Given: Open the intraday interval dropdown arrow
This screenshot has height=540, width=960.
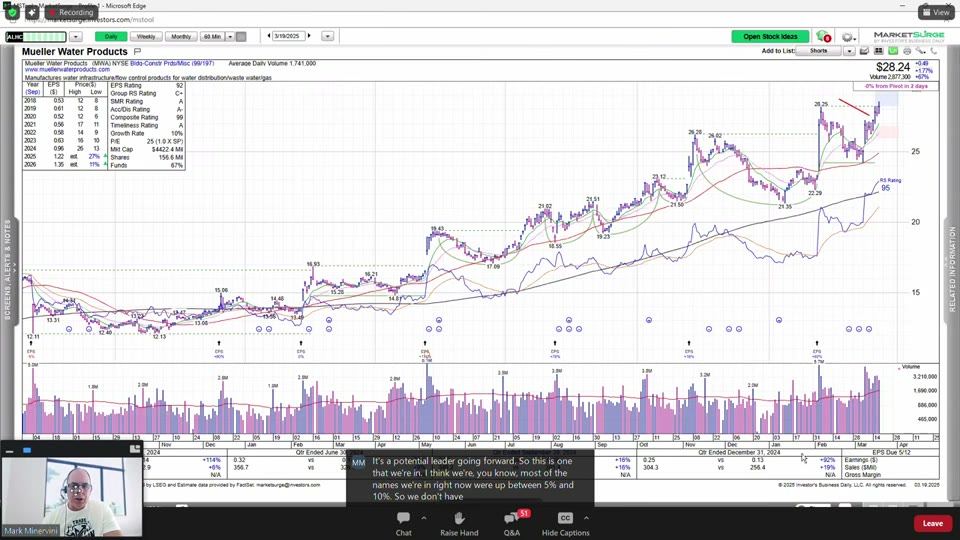Looking at the screenshot, I should 230,37.
